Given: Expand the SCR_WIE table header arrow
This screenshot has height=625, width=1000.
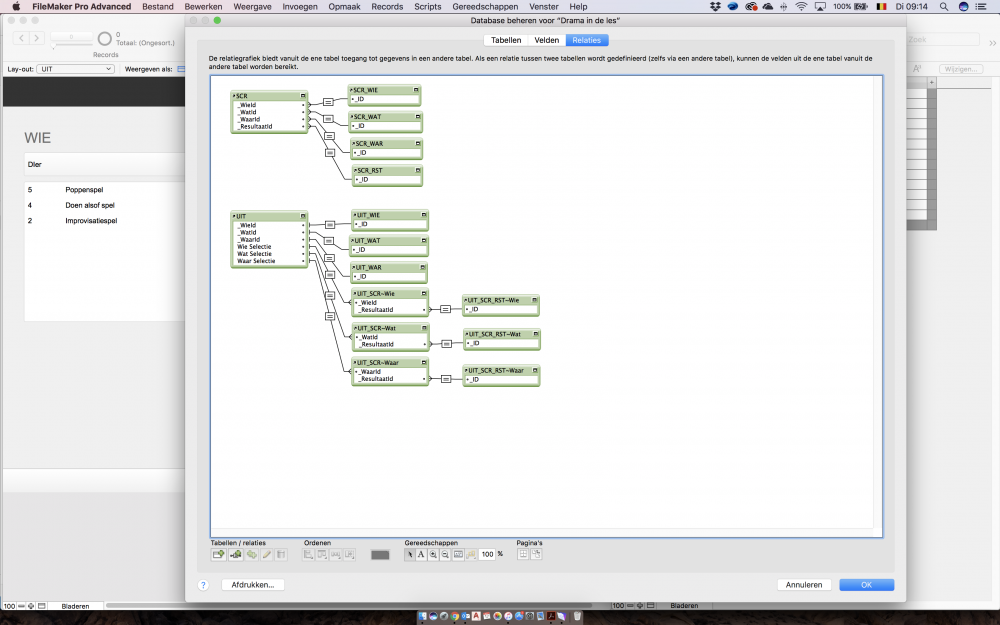Looking at the screenshot, I should 353,90.
